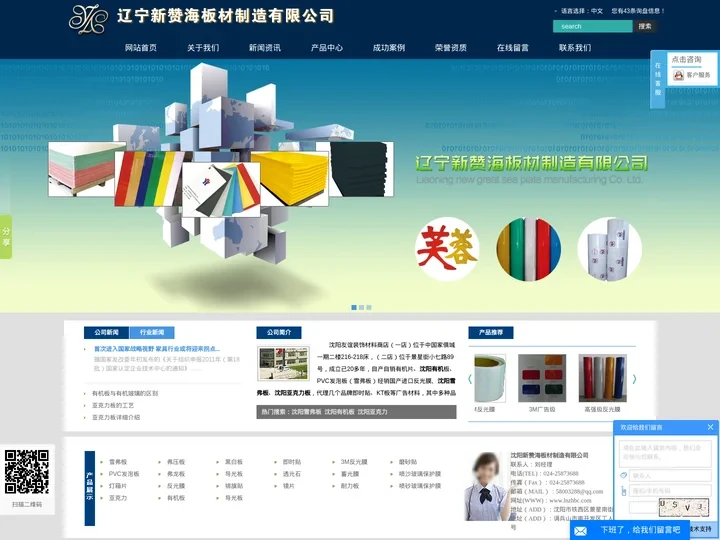Open the 3M反光膜 product category
The image size is (720, 540).
point(354,462)
